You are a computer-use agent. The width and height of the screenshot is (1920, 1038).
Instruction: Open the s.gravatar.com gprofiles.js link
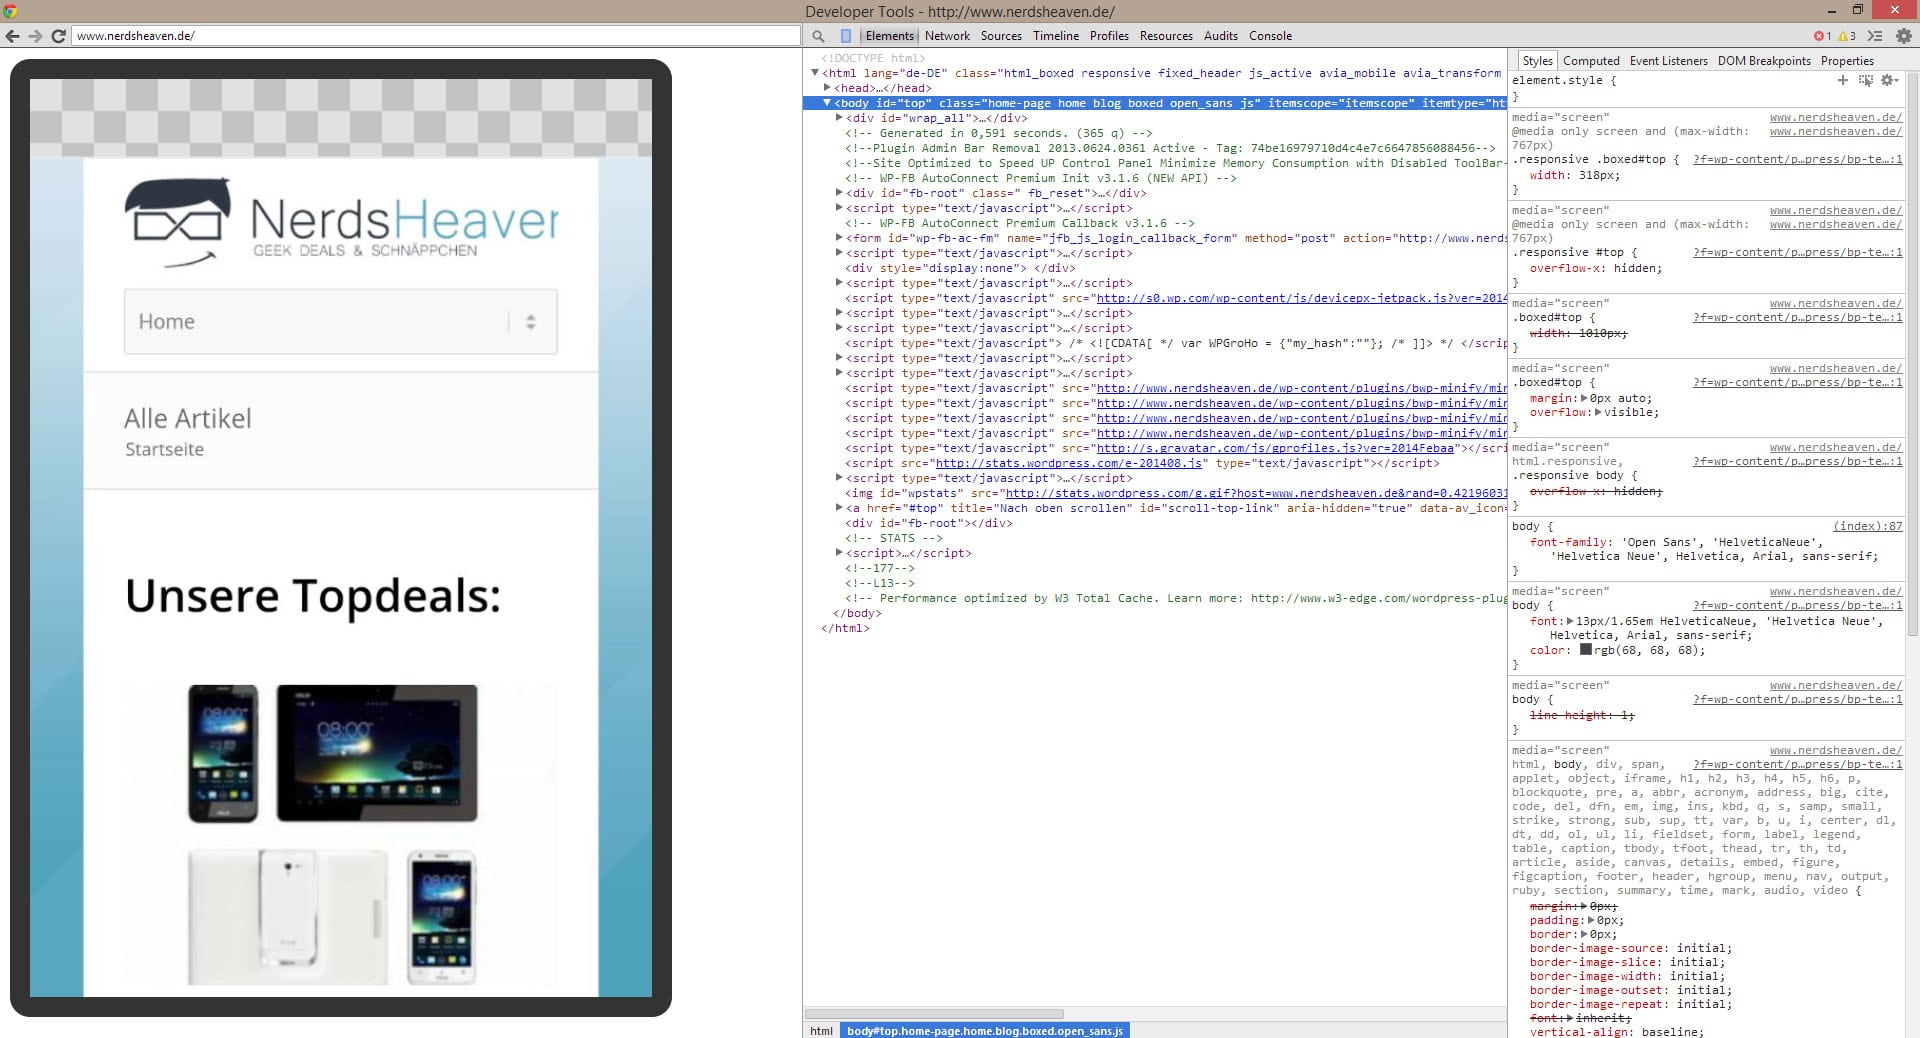(1275, 448)
